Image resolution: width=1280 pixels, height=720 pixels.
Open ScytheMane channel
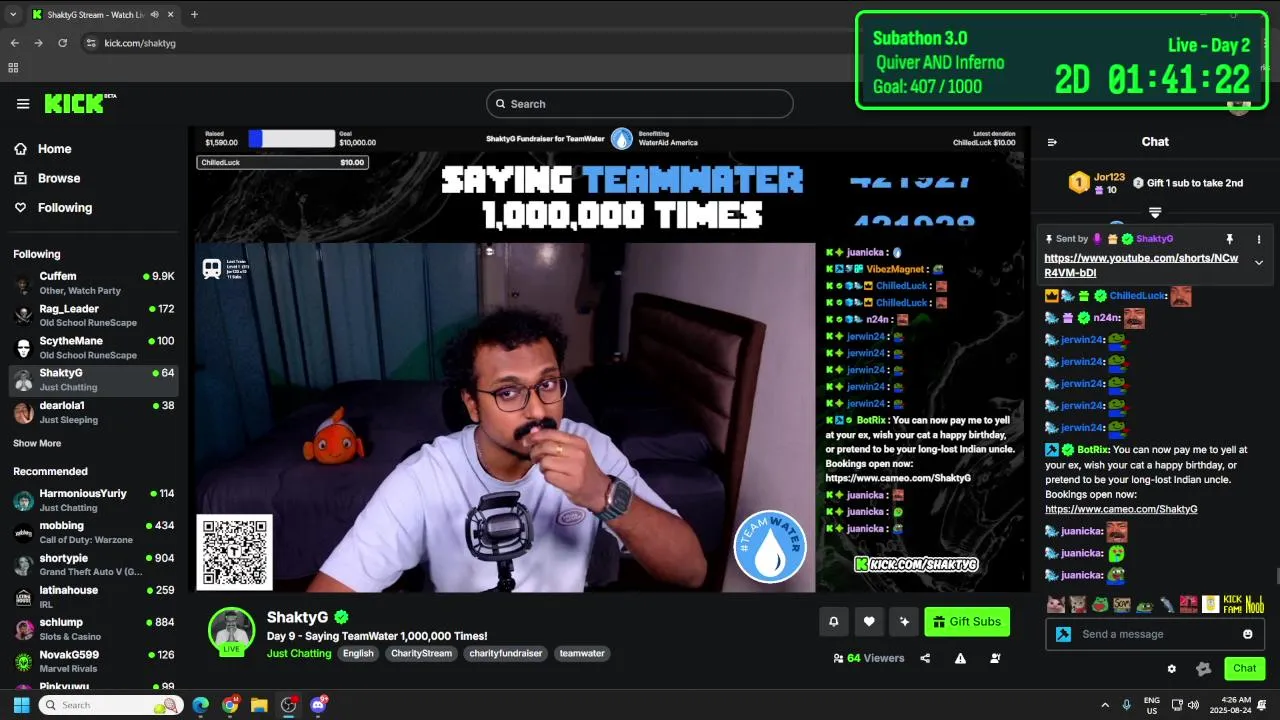pos(94,348)
